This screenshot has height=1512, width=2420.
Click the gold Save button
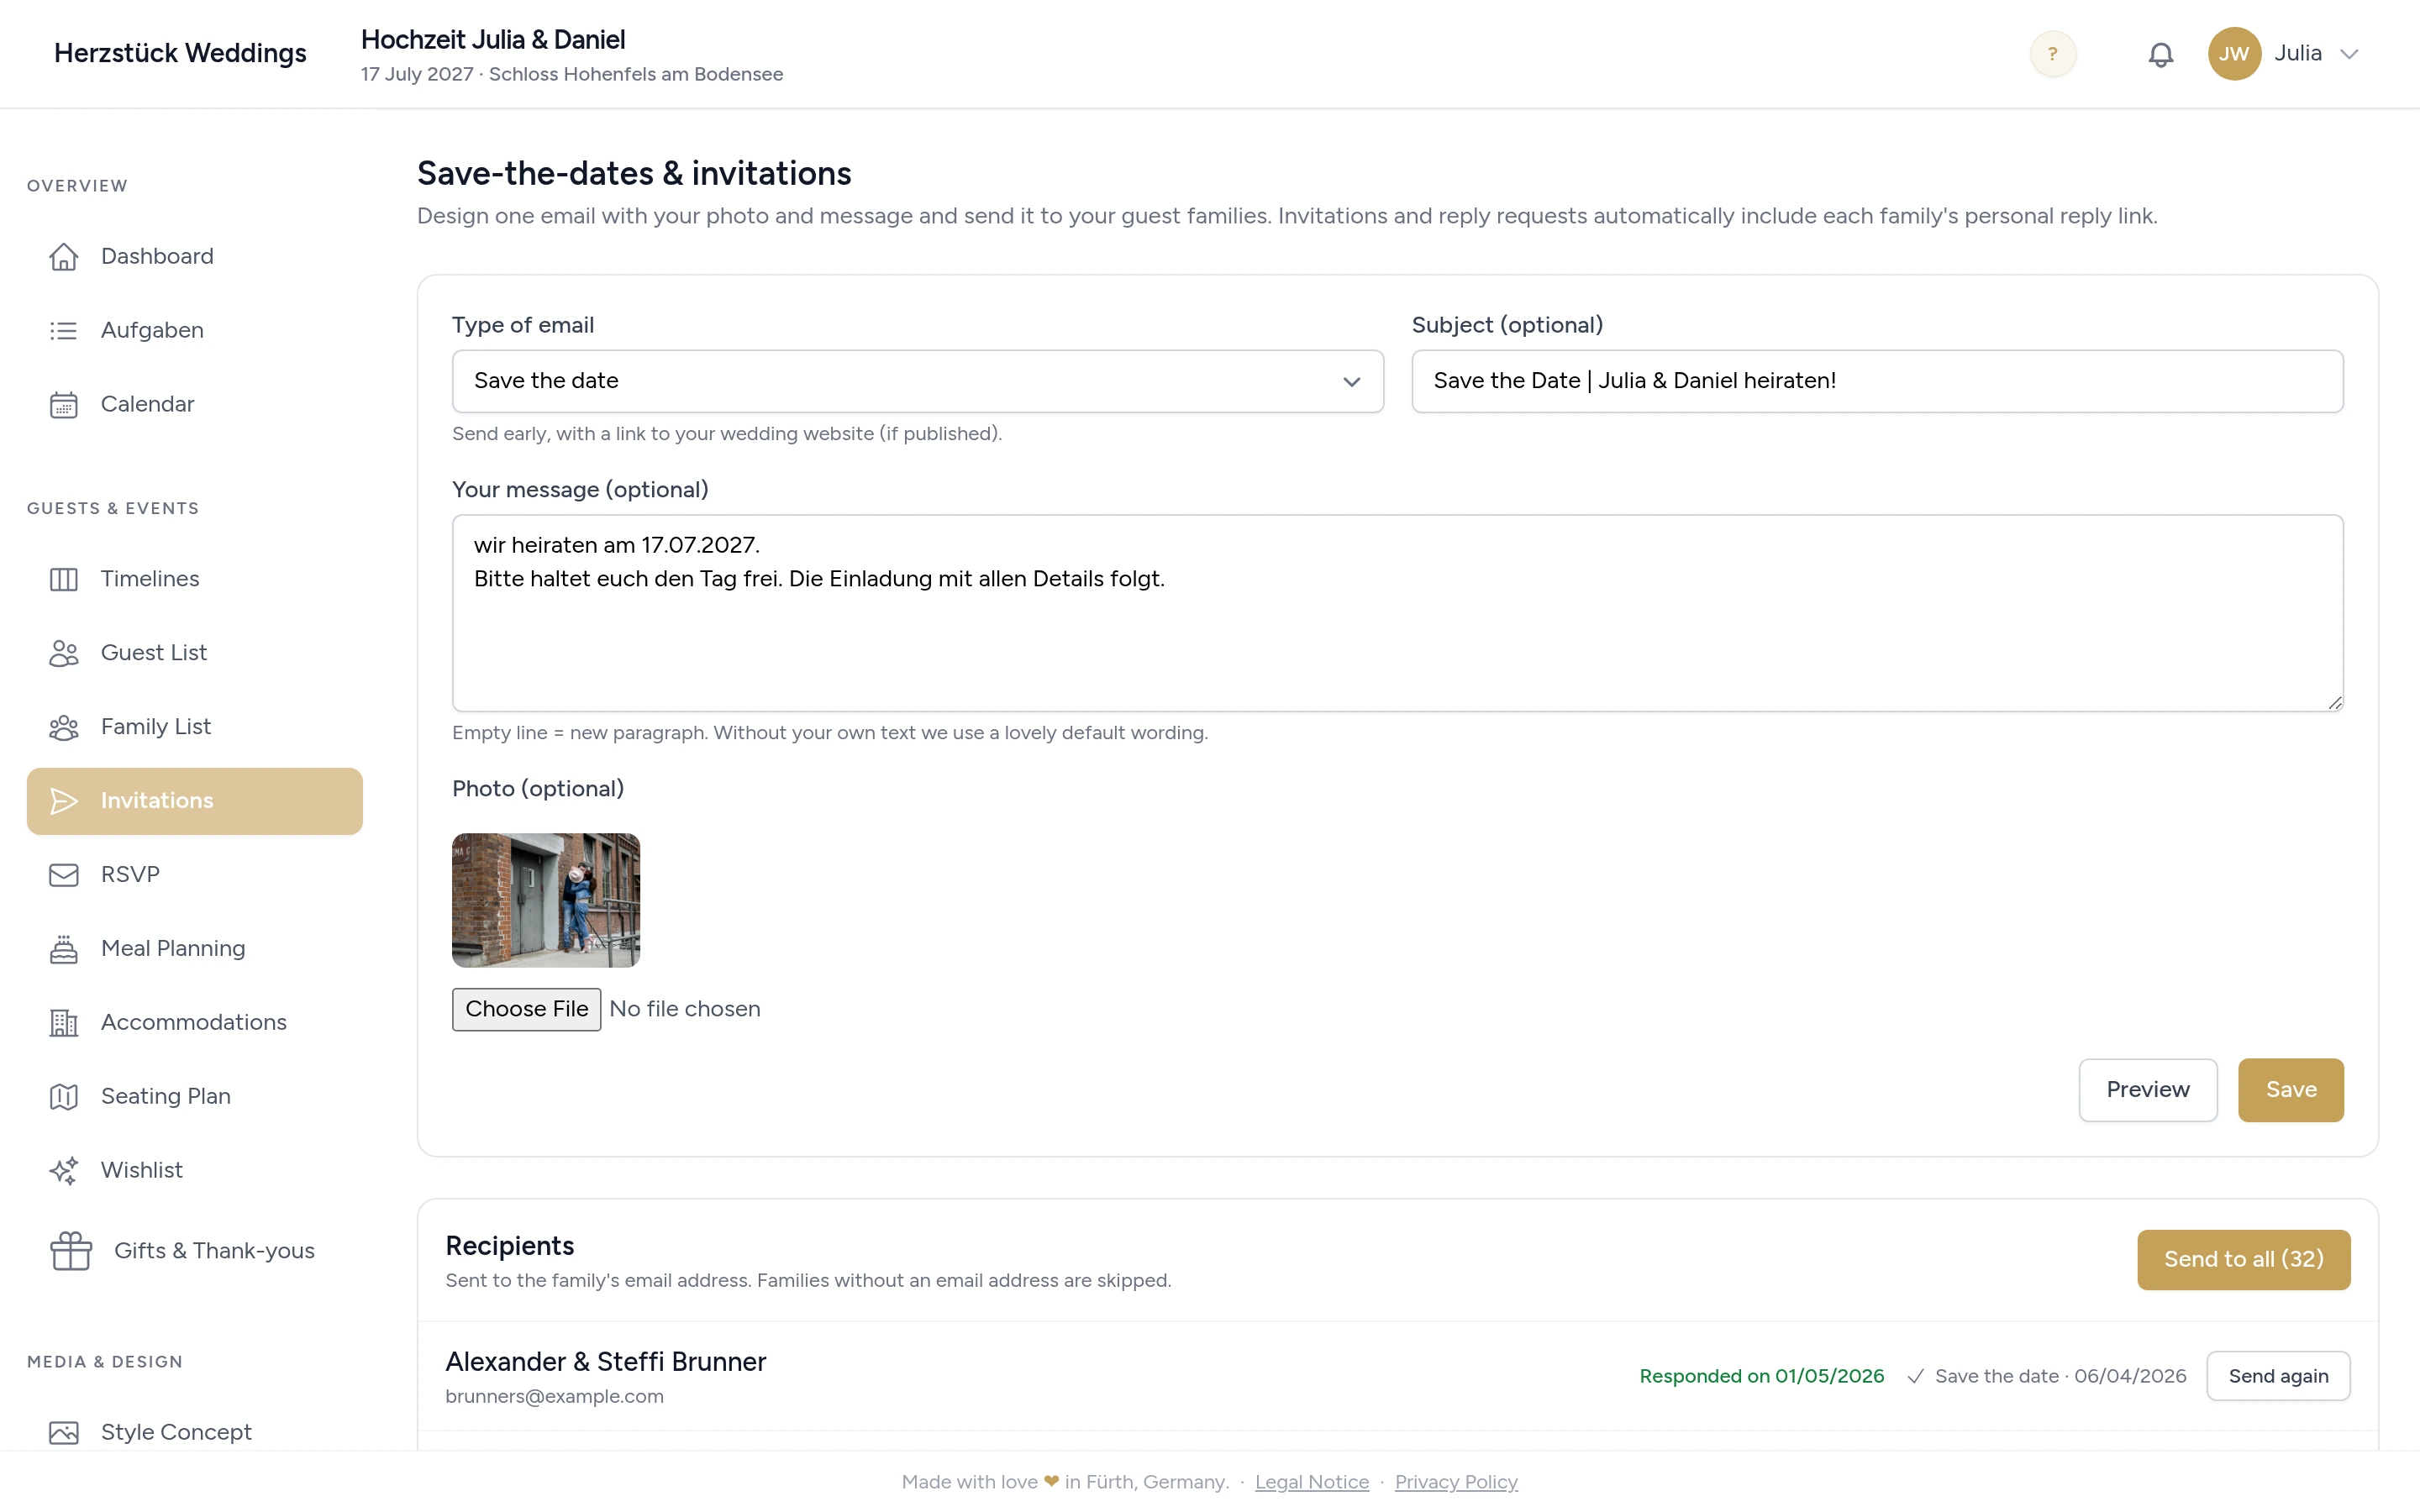[x=2291, y=1090]
